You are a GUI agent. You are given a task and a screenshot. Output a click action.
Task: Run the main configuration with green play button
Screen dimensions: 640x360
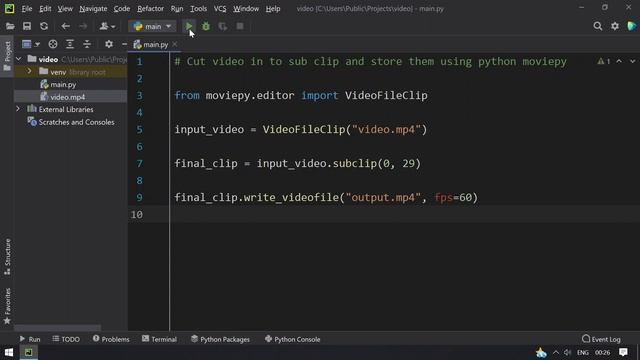click(189, 27)
